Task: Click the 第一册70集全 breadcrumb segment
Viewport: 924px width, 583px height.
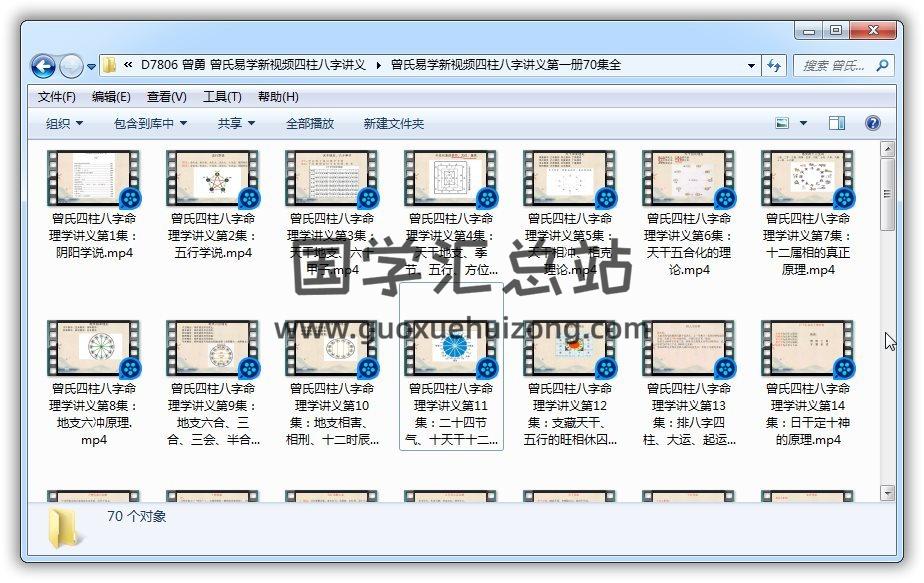Action: click(506, 65)
